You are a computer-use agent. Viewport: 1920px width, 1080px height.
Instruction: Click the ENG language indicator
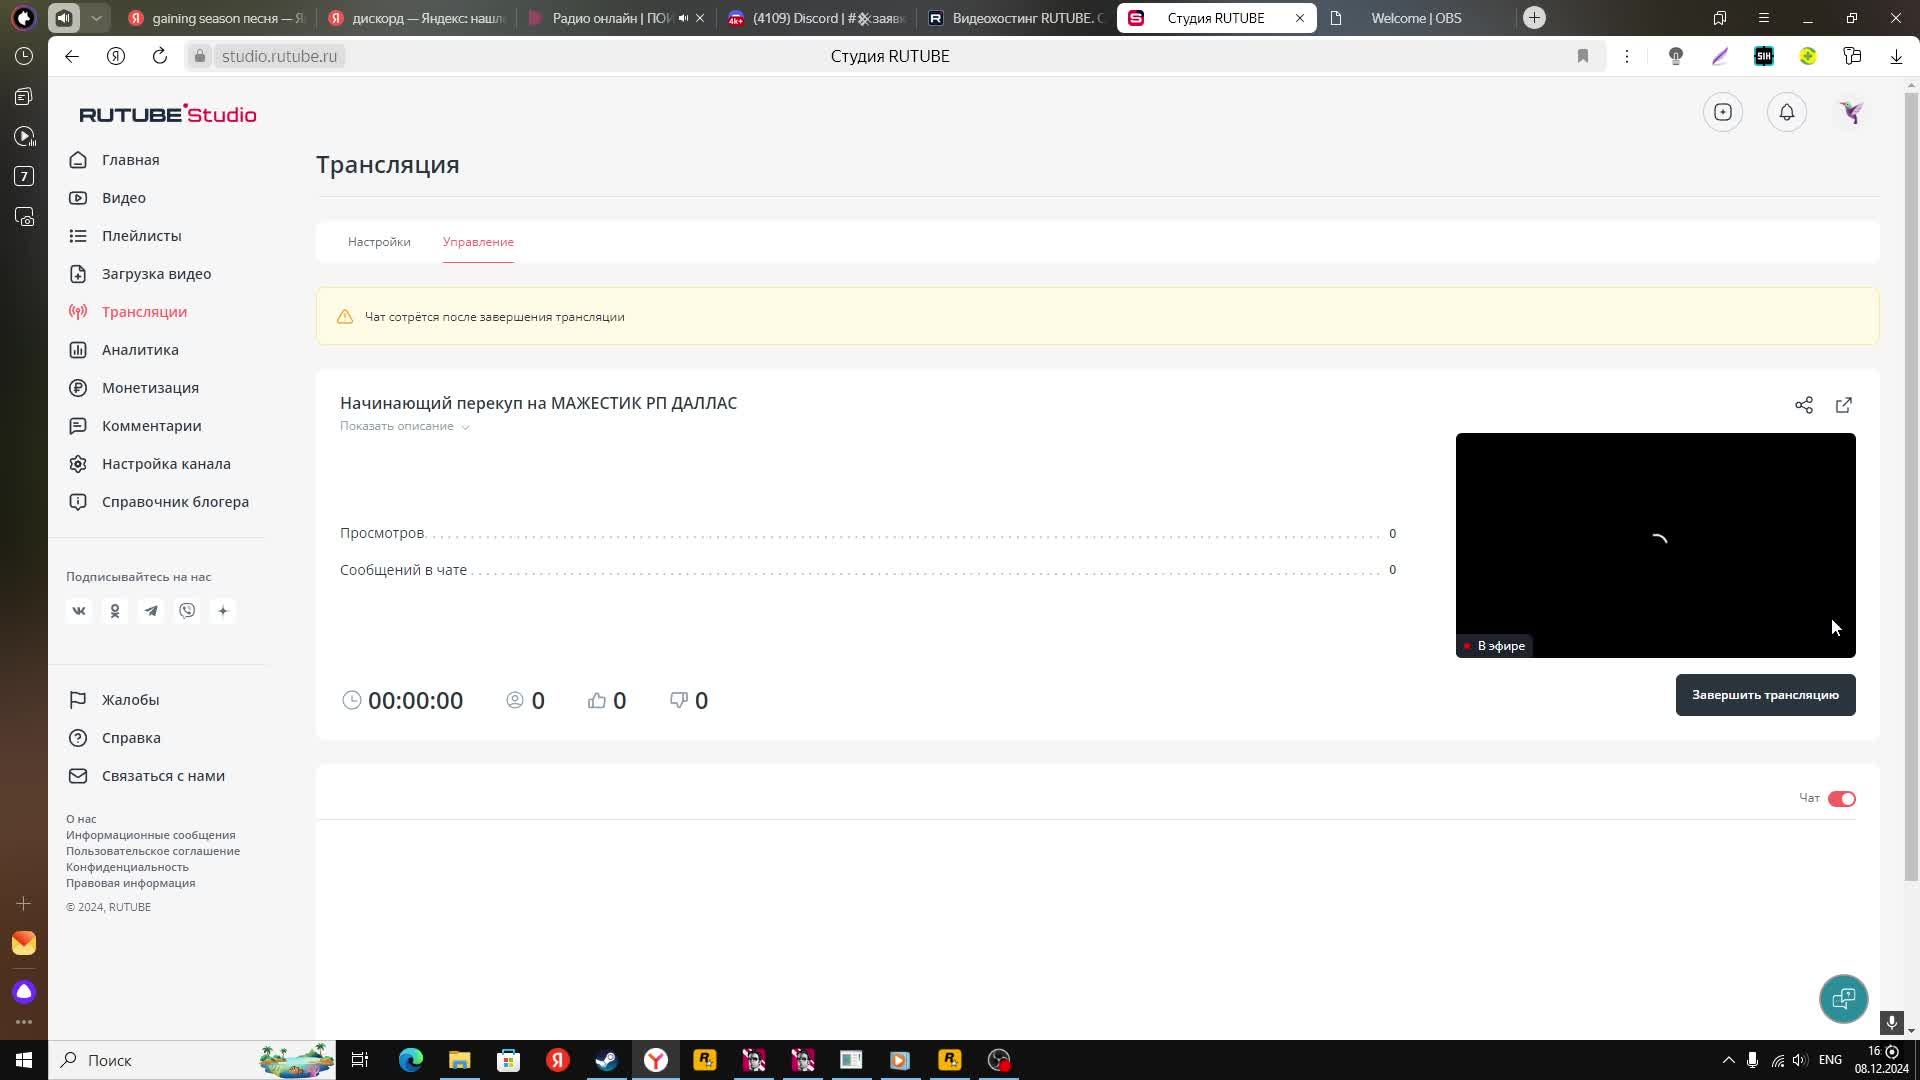1830,1060
